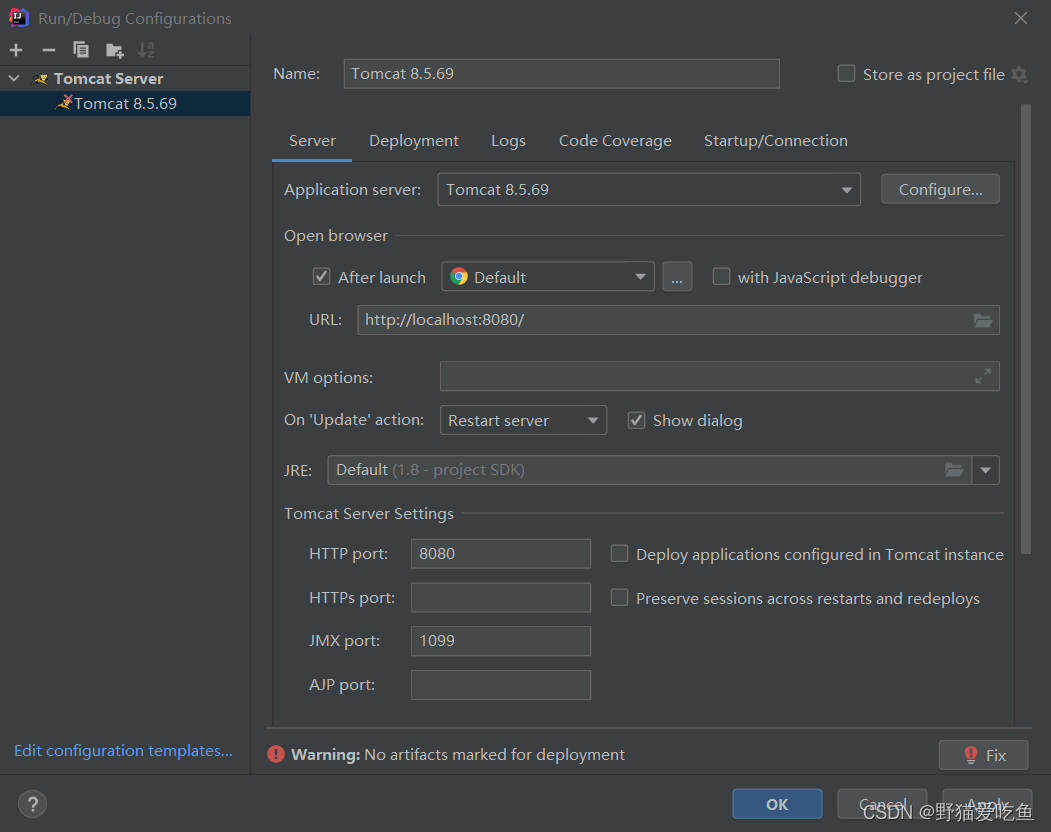The image size is (1051, 832).
Task: Click red warning icon in status bar
Action: (x=275, y=754)
